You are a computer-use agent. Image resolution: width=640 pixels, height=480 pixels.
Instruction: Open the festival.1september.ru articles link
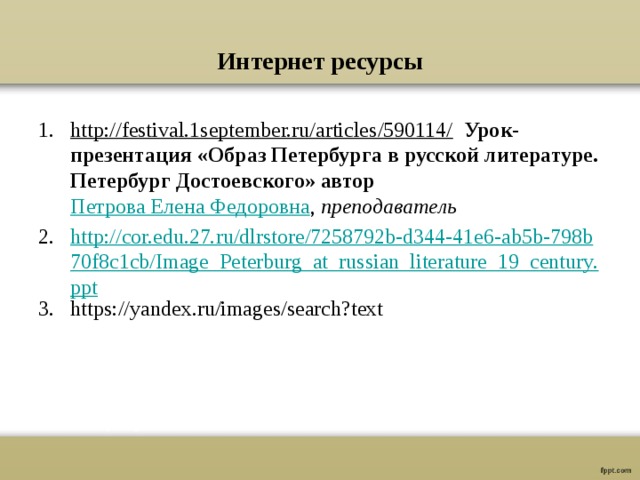point(261,131)
